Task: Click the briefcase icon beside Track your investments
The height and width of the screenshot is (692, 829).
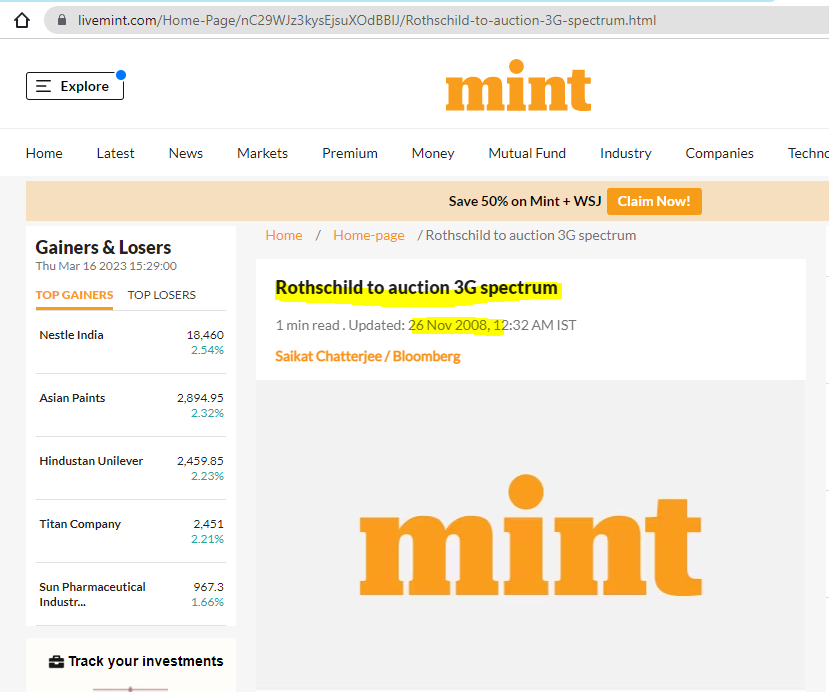Action: (x=56, y=661)
